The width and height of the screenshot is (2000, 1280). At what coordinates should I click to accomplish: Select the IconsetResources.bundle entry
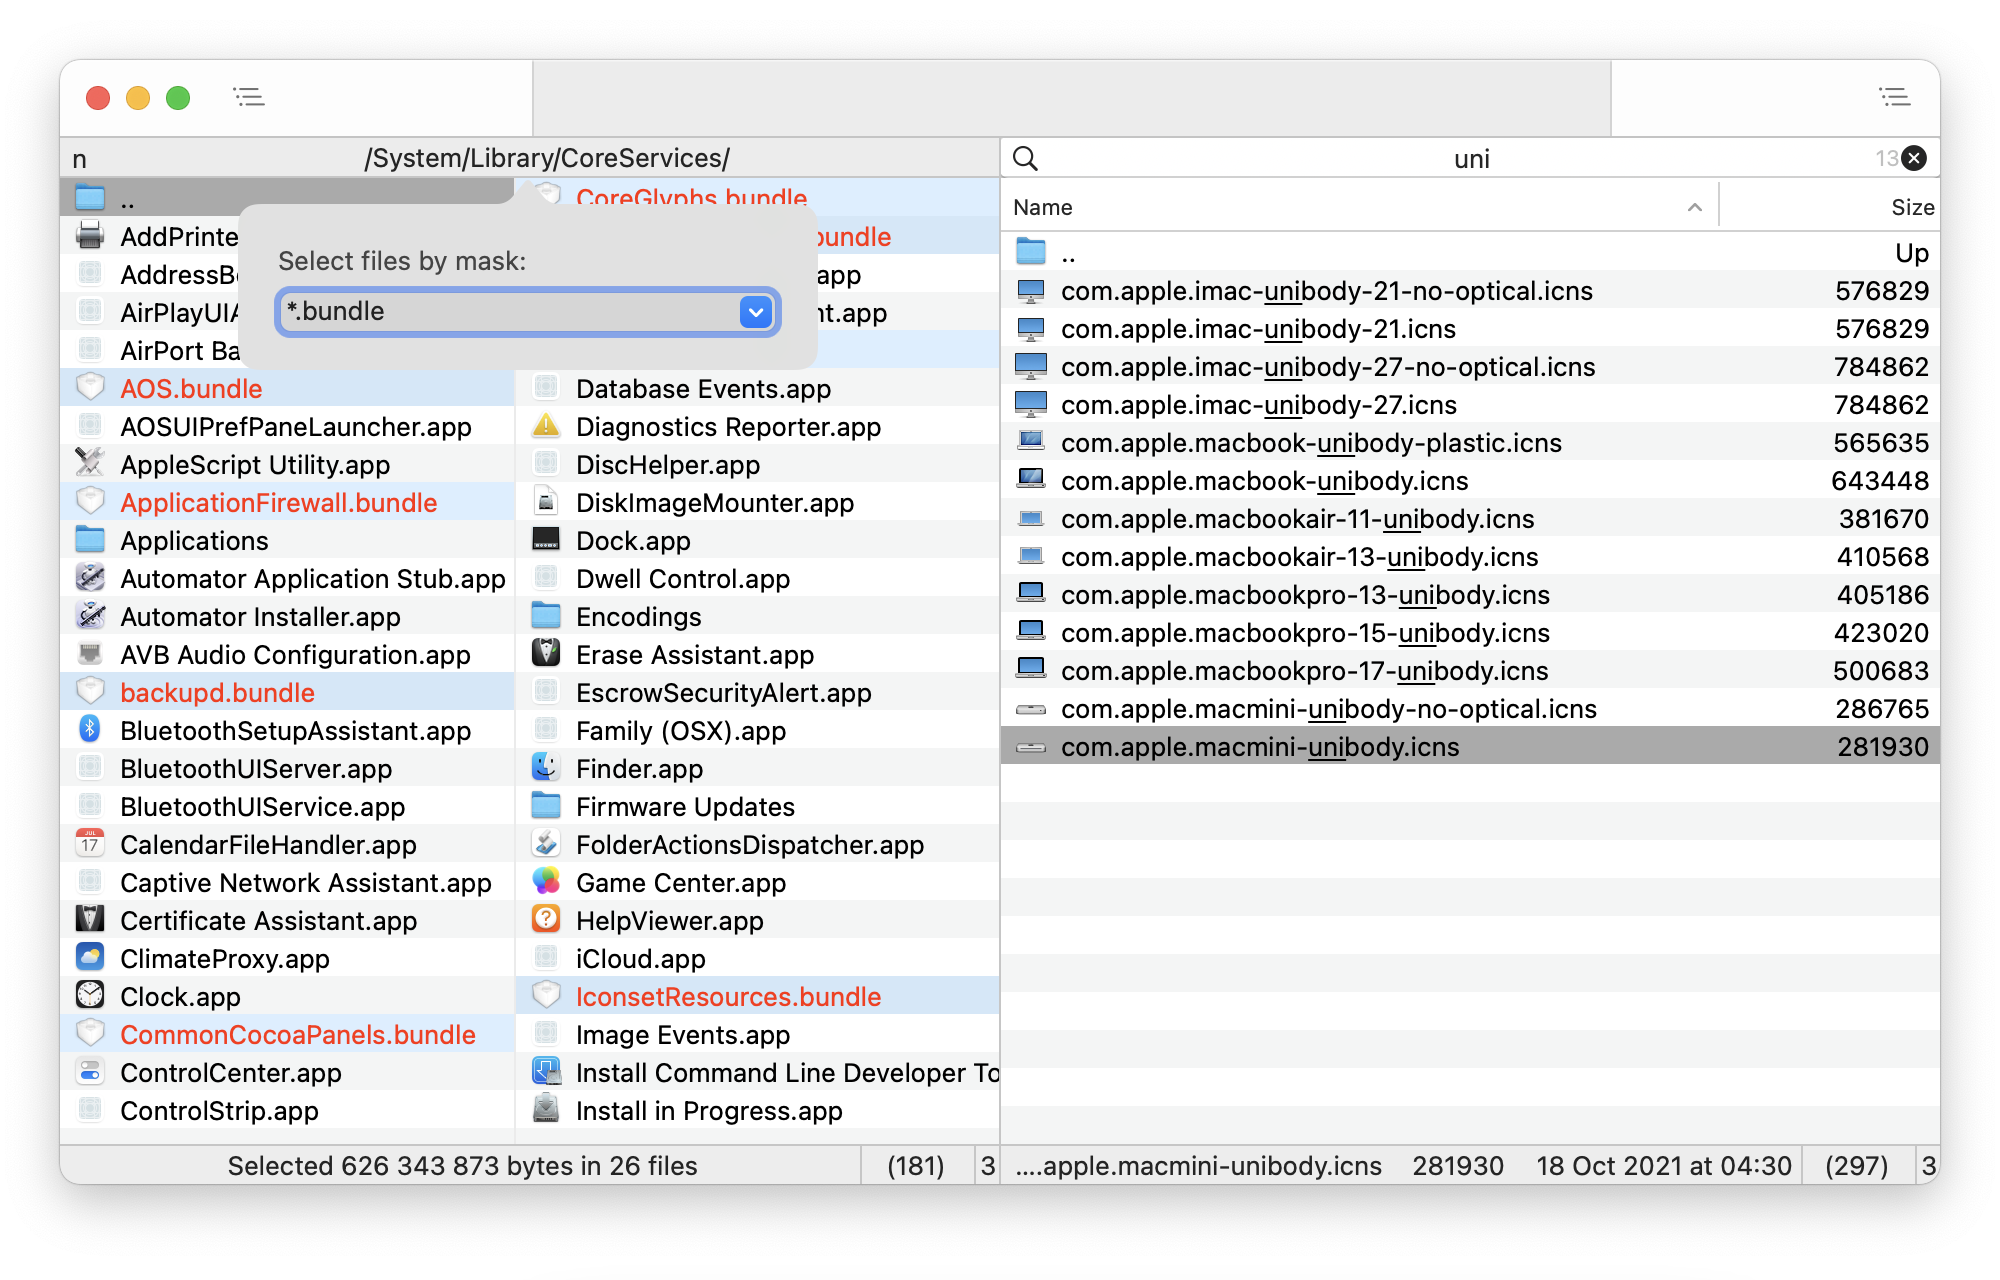pos(727,995)
